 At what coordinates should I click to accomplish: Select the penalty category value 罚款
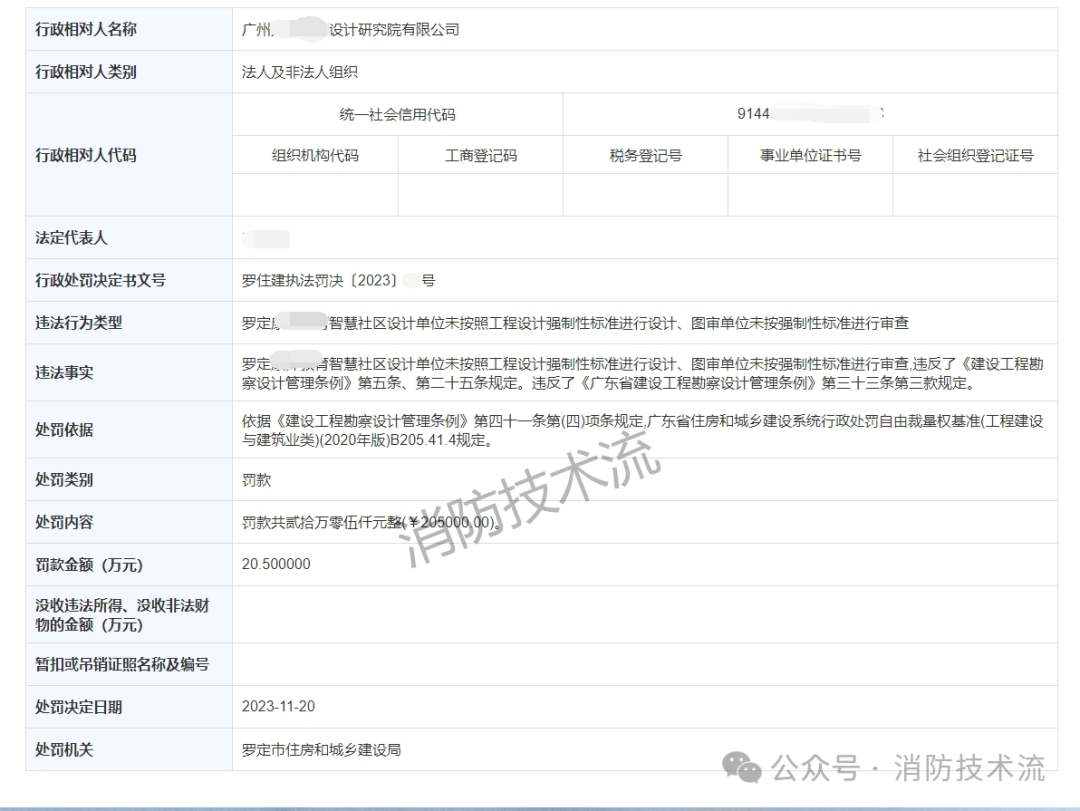click(256, 480)
